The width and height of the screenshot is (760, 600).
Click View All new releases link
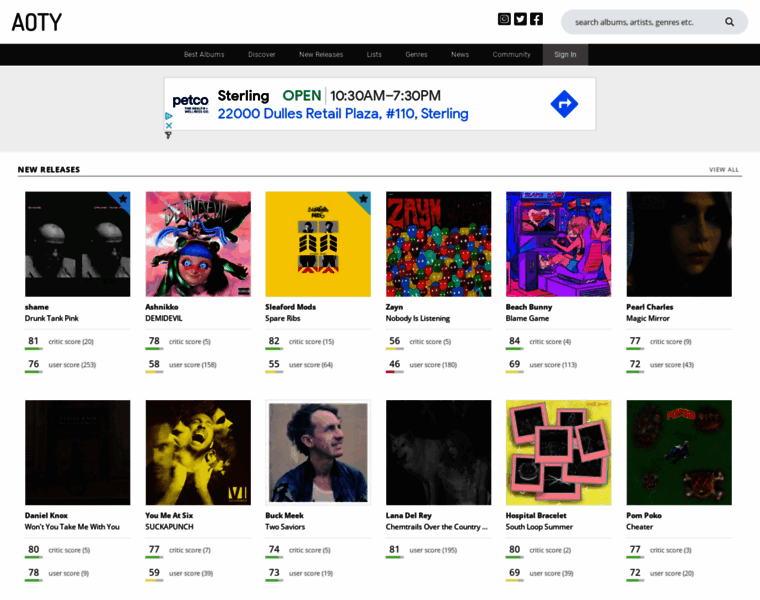click(724, 170)
